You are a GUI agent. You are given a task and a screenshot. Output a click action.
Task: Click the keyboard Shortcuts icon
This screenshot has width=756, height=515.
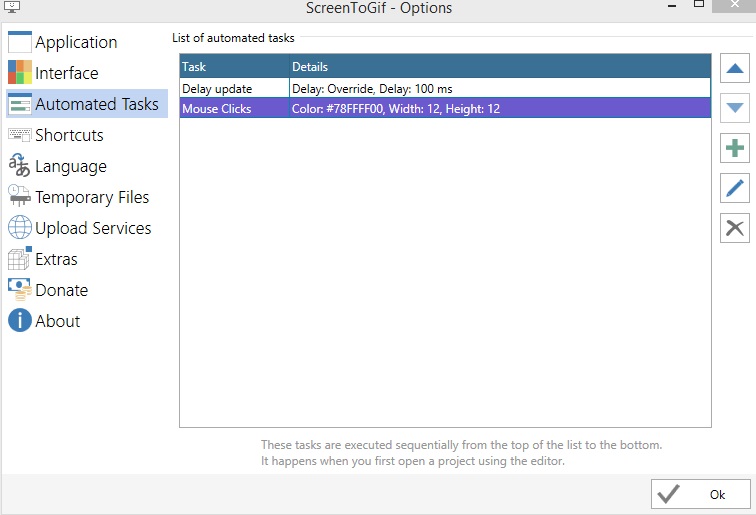20,135
